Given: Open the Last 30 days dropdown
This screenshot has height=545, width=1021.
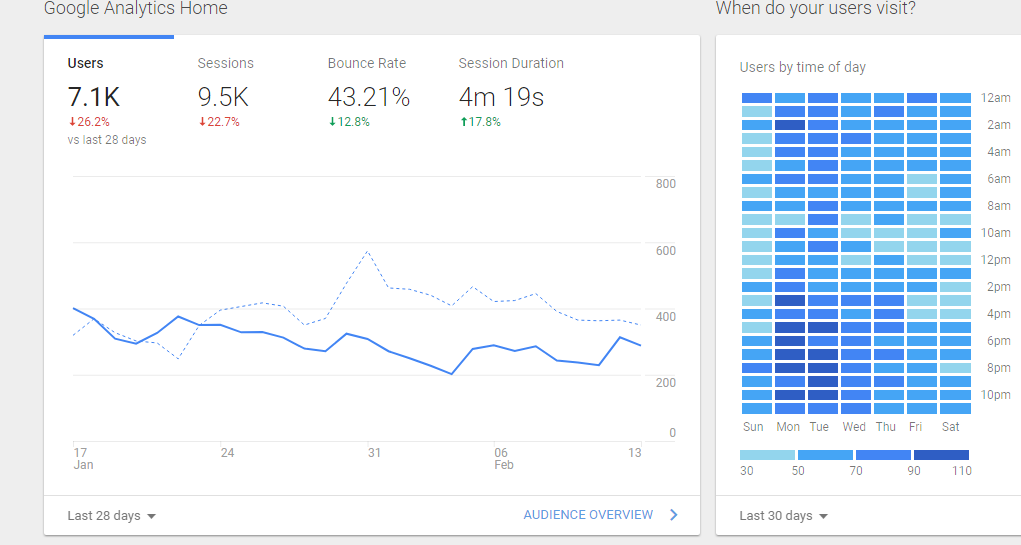Looking at the screenshot, I should 783,516.
